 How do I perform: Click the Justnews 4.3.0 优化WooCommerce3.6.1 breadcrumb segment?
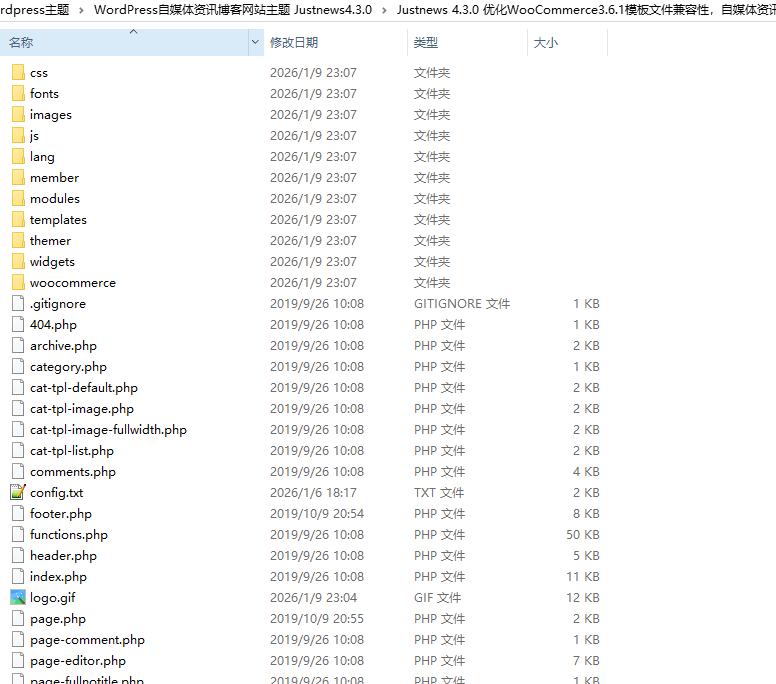(586, 10)
